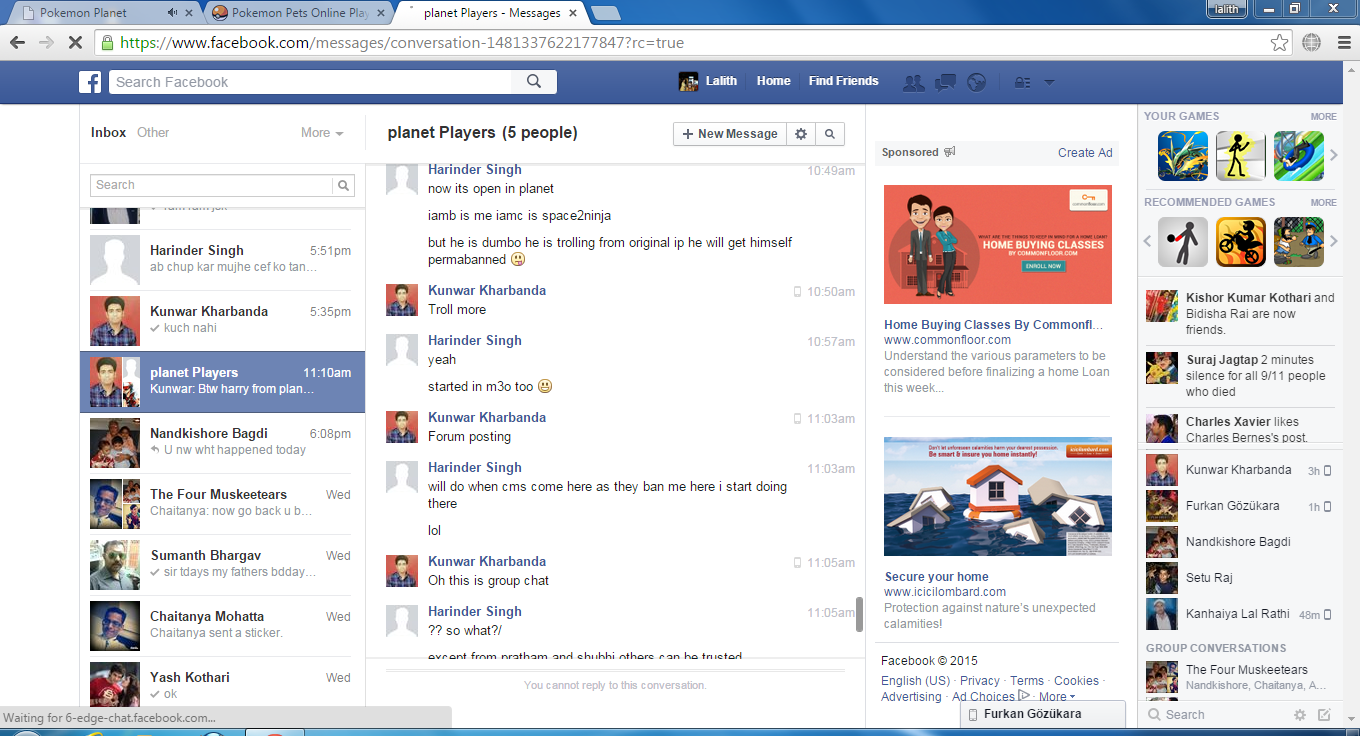
Task: Open chat sidebar options gear icon
Action: (1300, 715)
